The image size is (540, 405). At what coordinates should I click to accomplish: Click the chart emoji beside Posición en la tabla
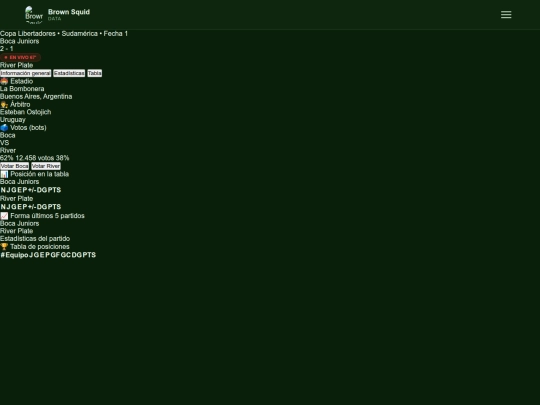(x=4, y=174)
